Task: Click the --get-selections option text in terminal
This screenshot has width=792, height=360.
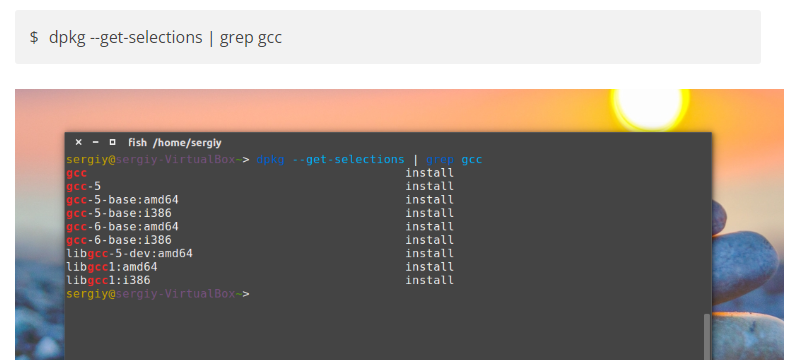Action: (349, 160)
